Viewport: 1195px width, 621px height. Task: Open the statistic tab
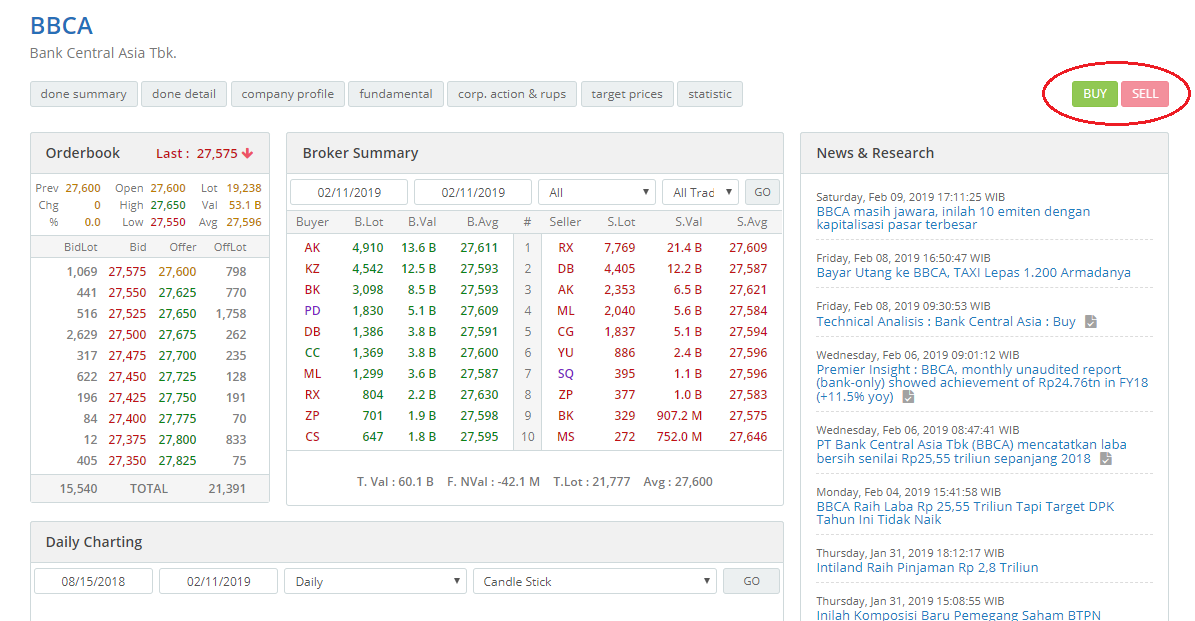pyautogui.click(x=710, y=94)
